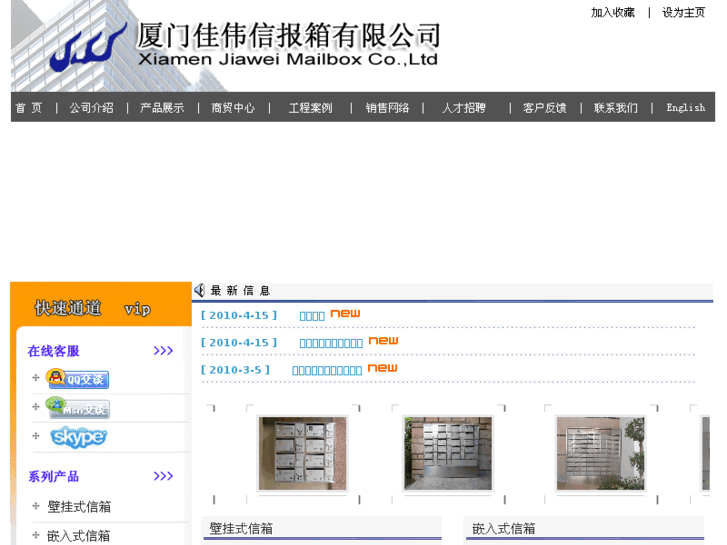727x545 pixels.
Task: Click 嵌入式信箱 section heading below thumbnails
Action: point(504,528)
